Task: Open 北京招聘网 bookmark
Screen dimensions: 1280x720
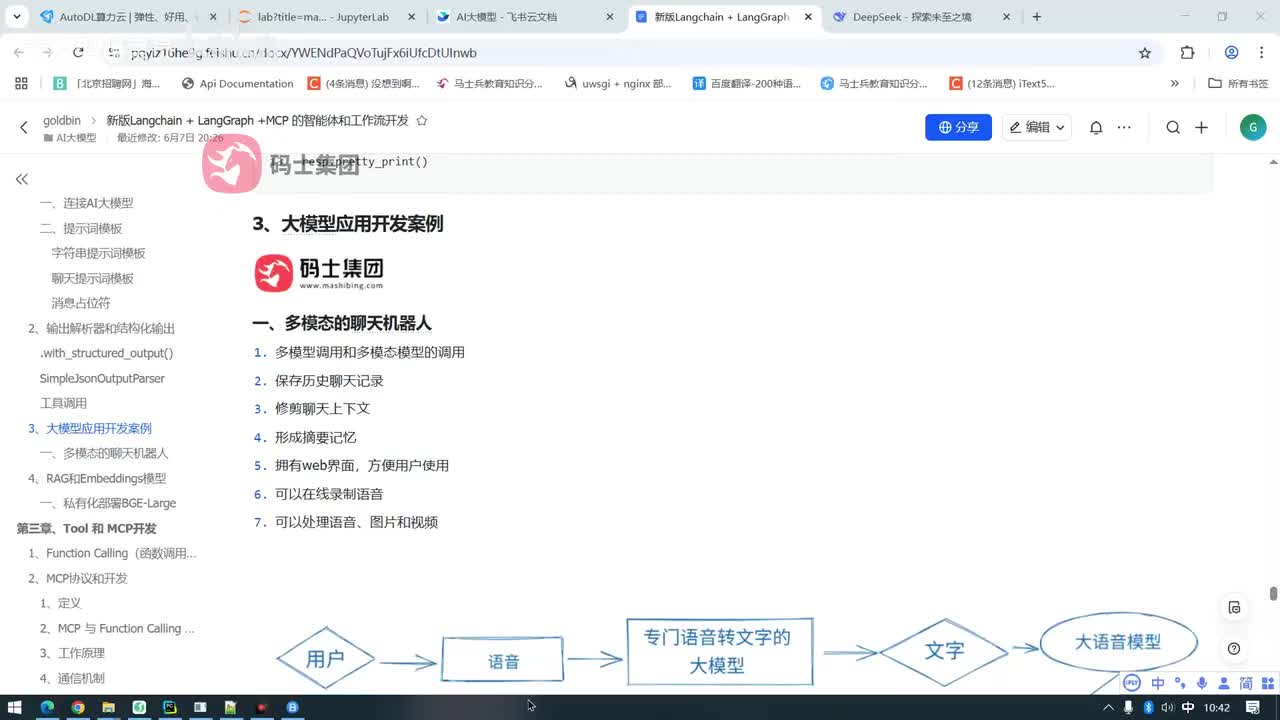Action: point(106,84)
